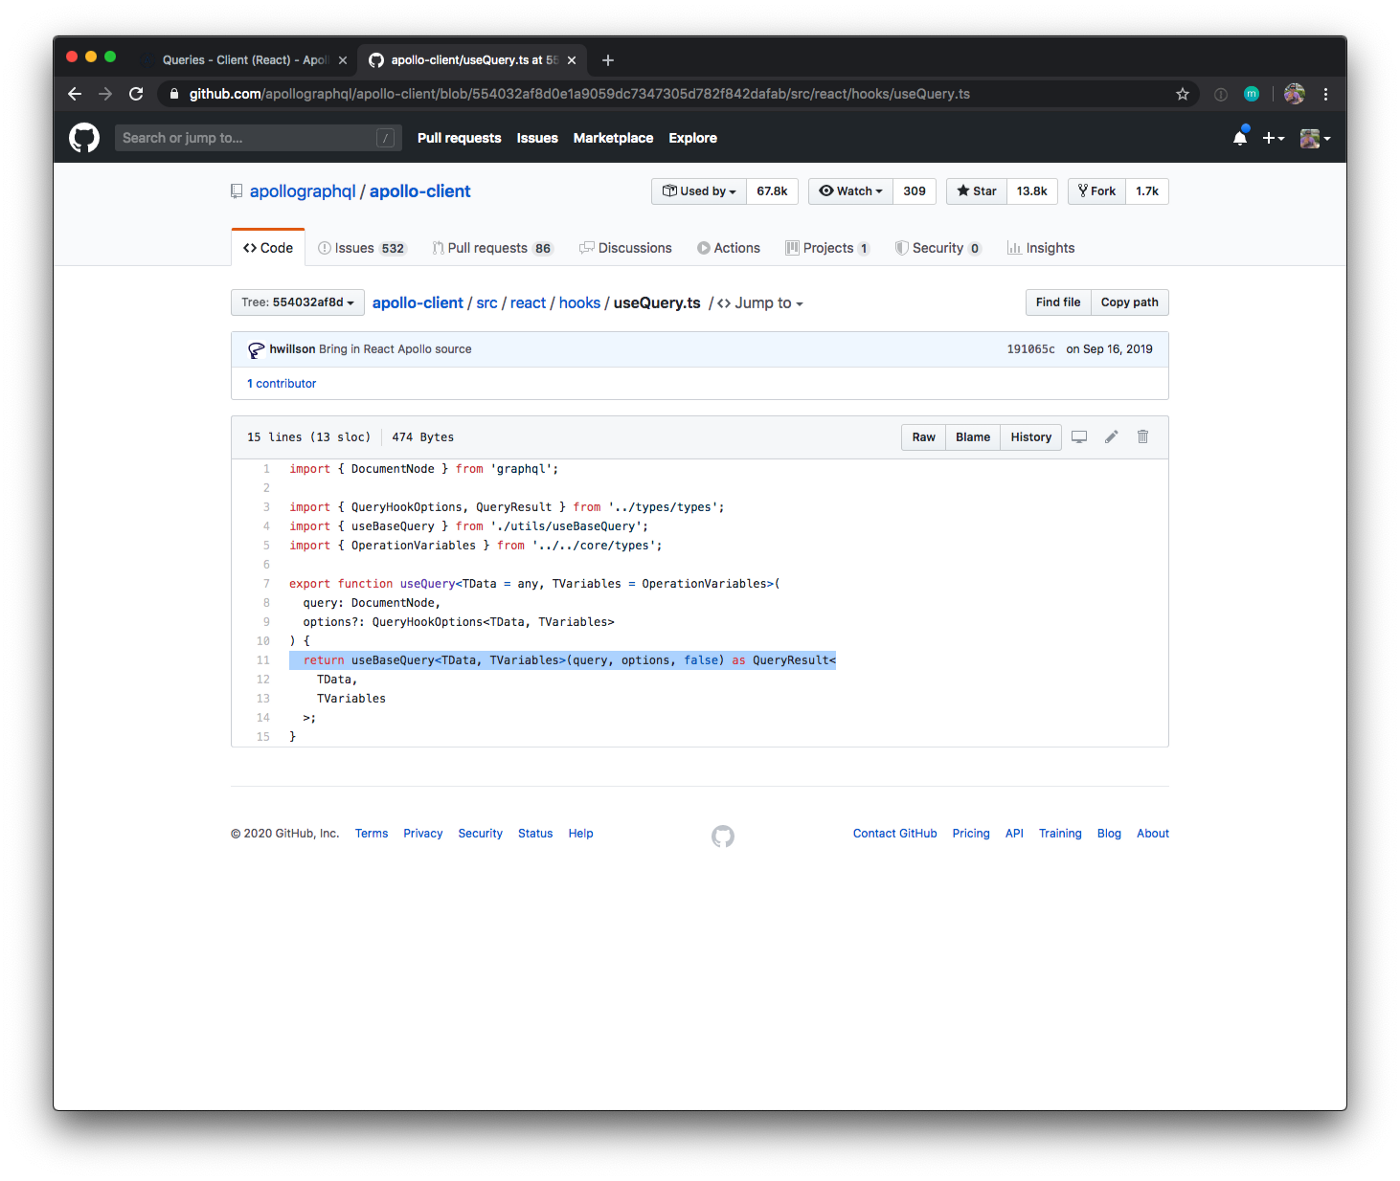Click the lock icon in the address bar

pos(174,94)
